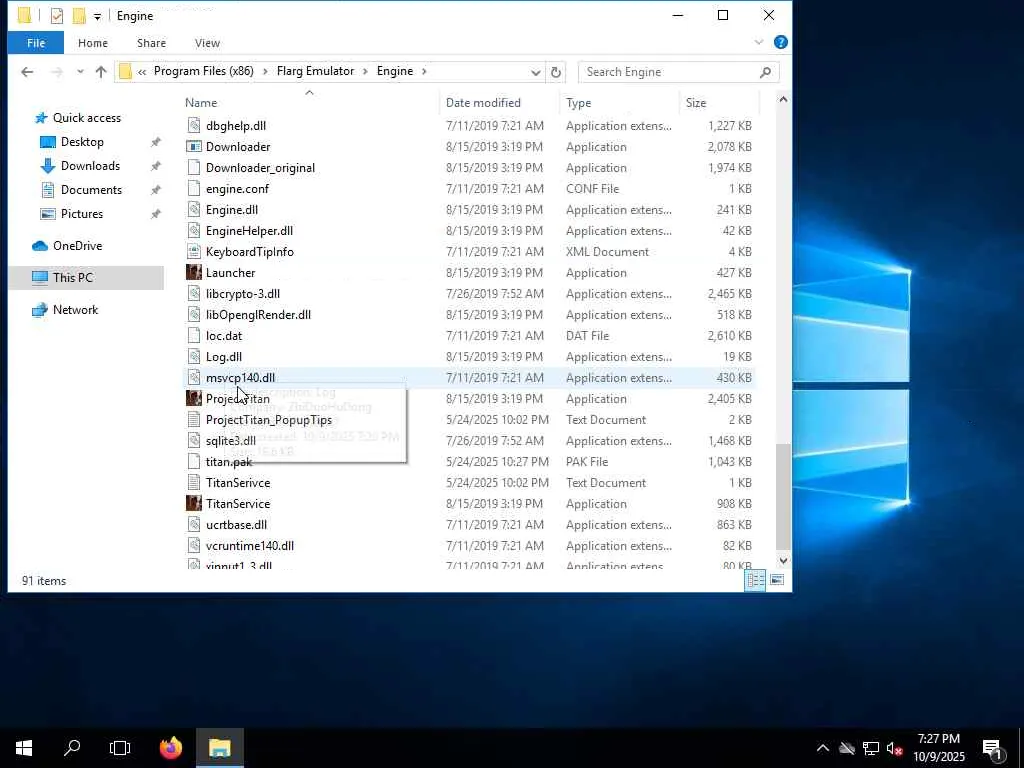Click the file list scrollbar thumb
The height and width of the screenshot is (768, 1024).
pos(783,496)
